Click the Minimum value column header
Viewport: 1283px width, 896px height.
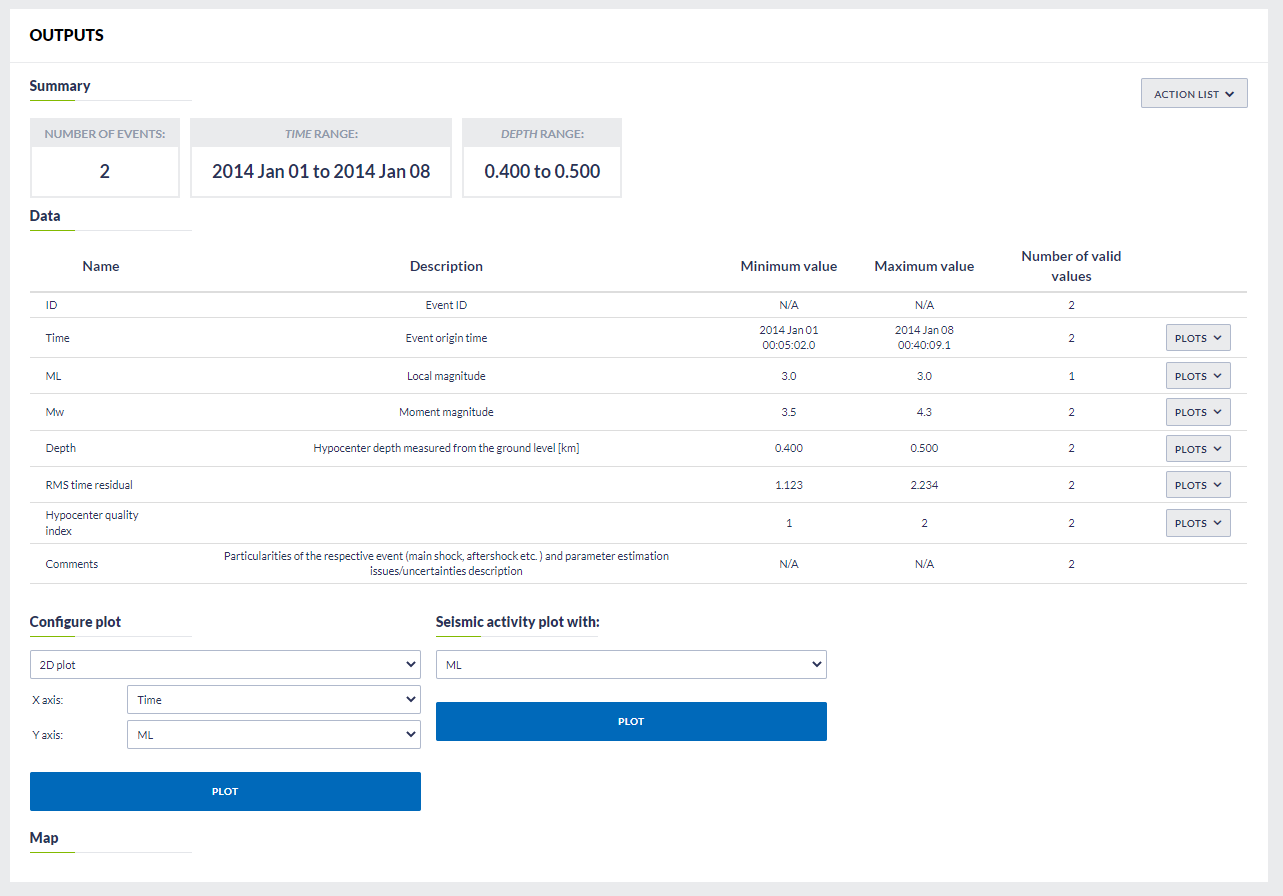pos(788,266)
